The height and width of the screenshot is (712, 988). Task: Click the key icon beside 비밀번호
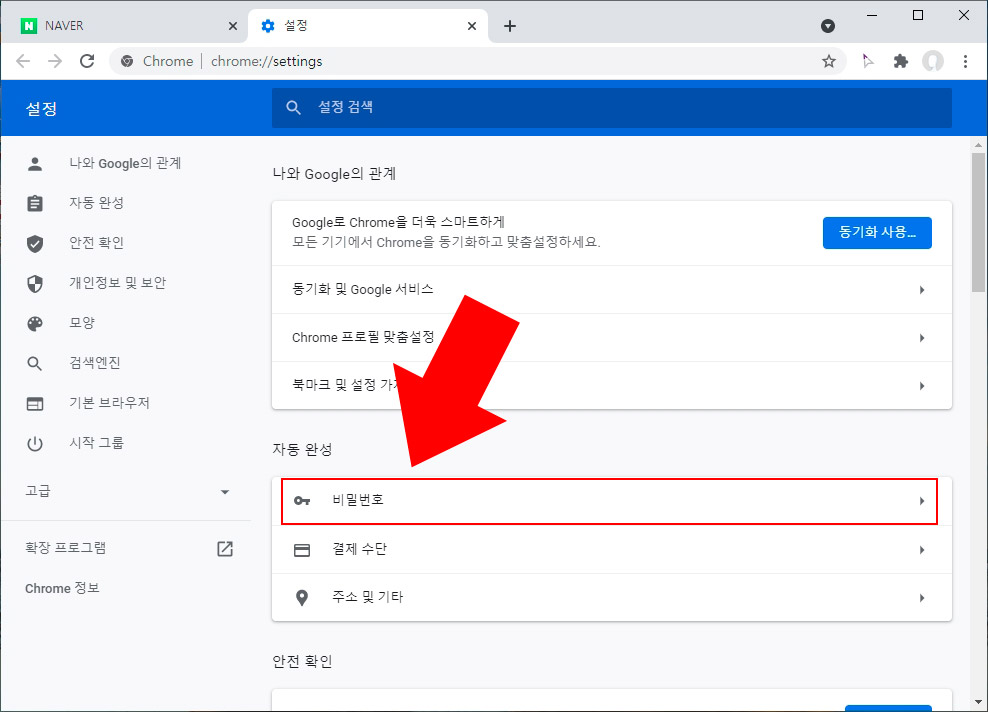tap(302, 501)
